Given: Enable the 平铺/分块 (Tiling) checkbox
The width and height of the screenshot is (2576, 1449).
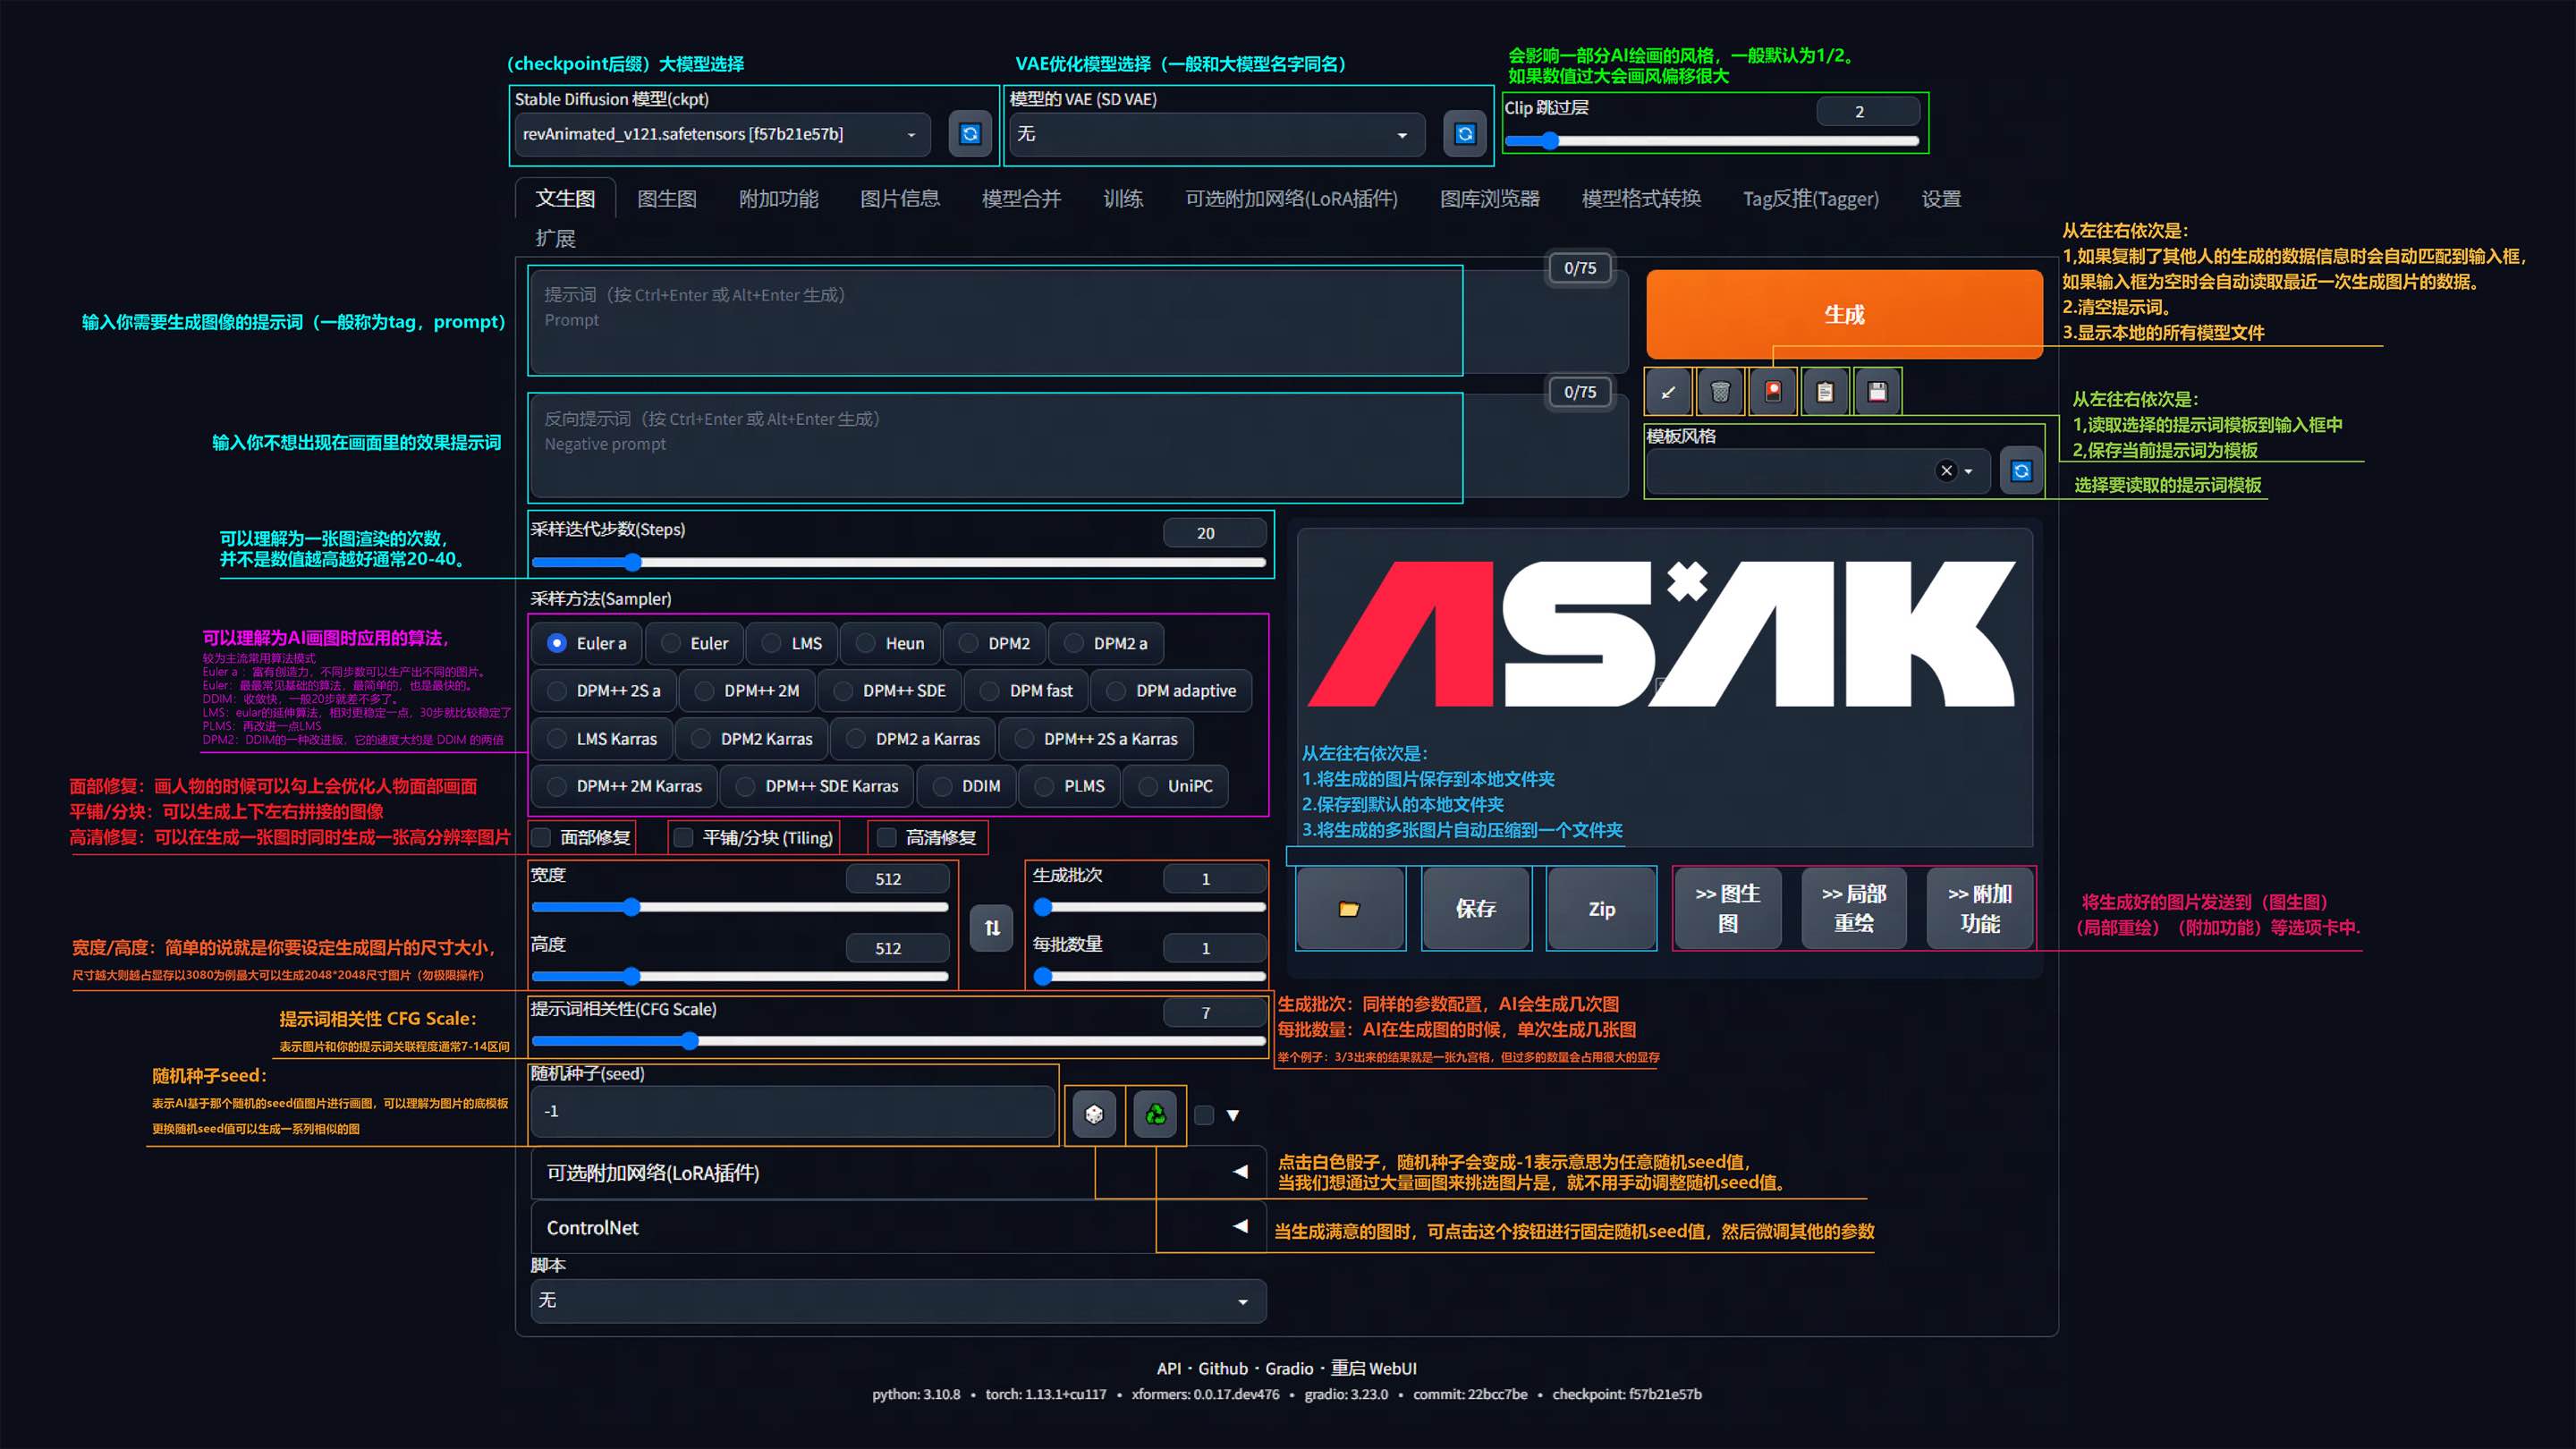Looking at the screenshot, I should (x=683, y=838).
